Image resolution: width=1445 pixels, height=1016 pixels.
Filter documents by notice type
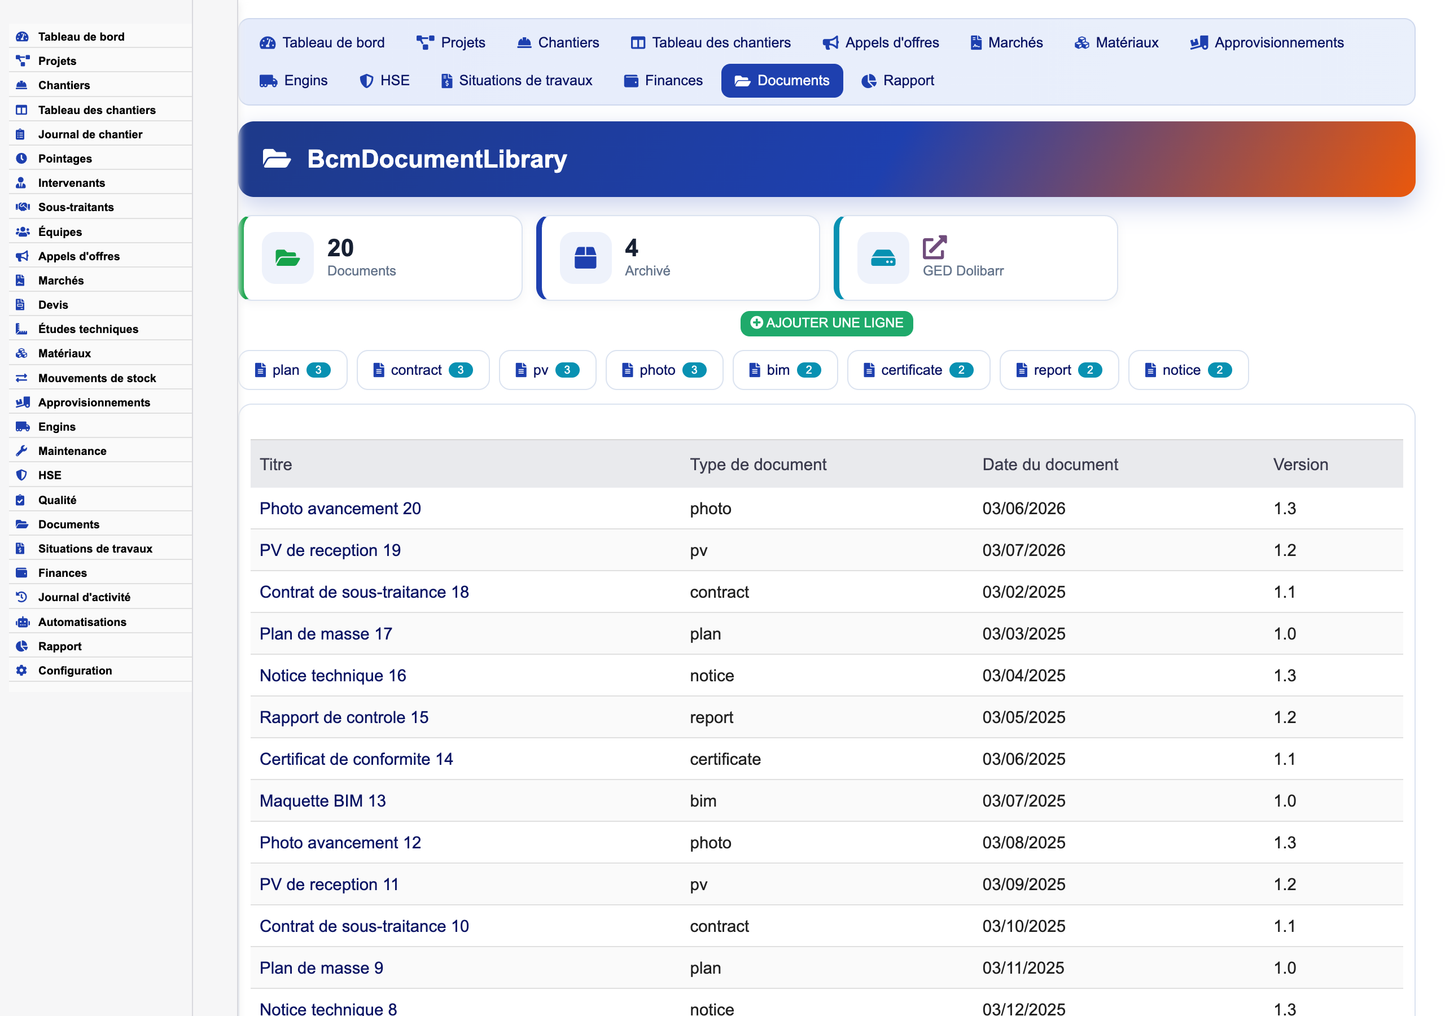click(x=1188, y=370)
